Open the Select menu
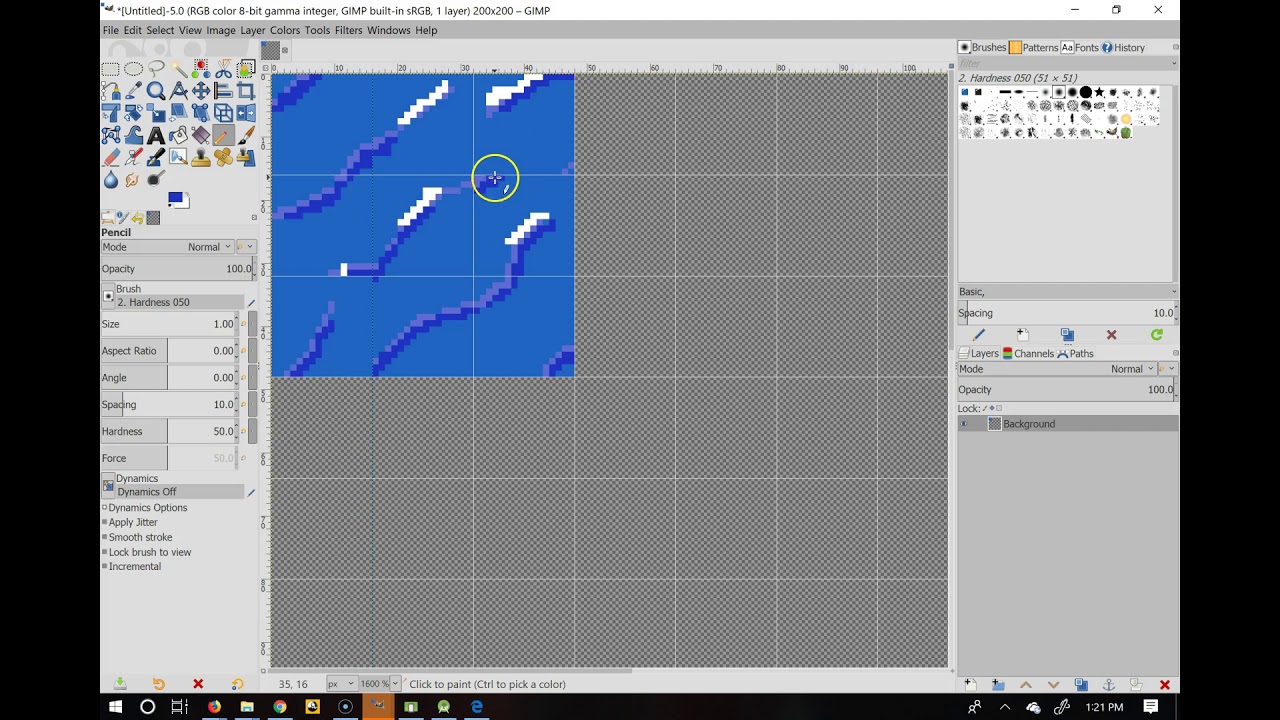The height and width of the screenshot is (720, 1280). pos(160,30)
